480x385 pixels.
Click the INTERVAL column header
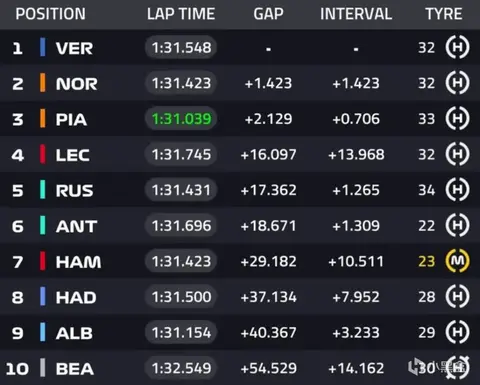click(x=356, y=14)
